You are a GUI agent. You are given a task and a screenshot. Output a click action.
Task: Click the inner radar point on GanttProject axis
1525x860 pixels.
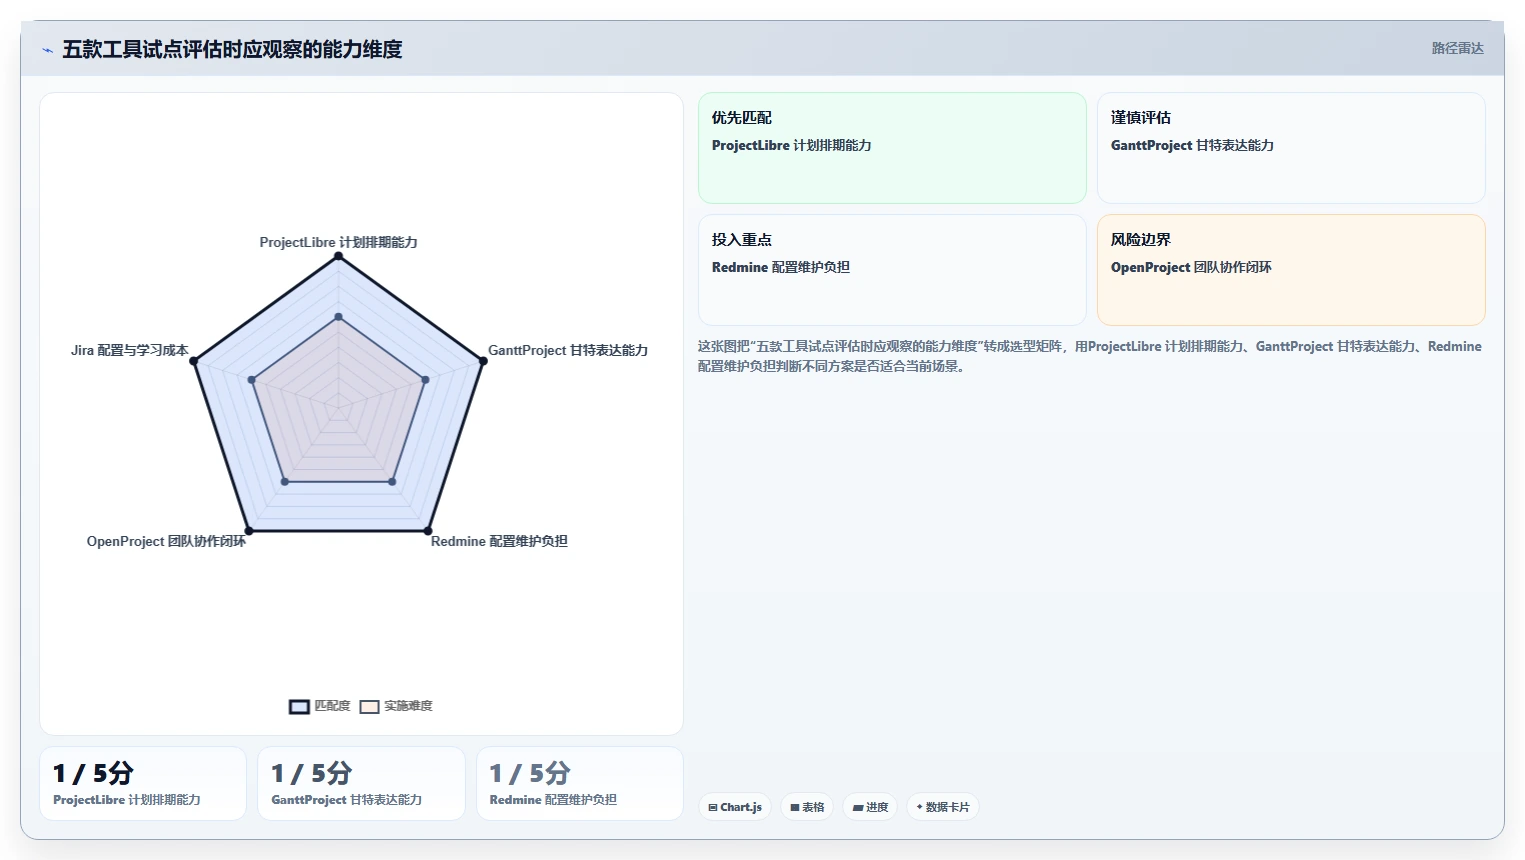pos(426,380)
